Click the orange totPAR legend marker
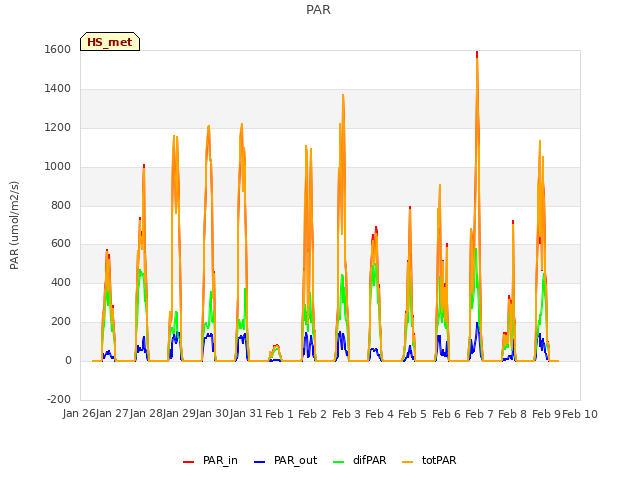The image size is (640, 480). point(408,462)
